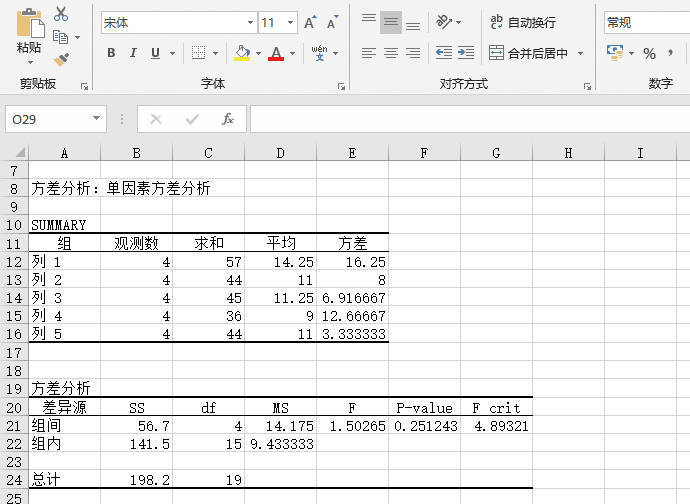Click the accounting number format icon
690x504 pixels.
tap(615, 53)
